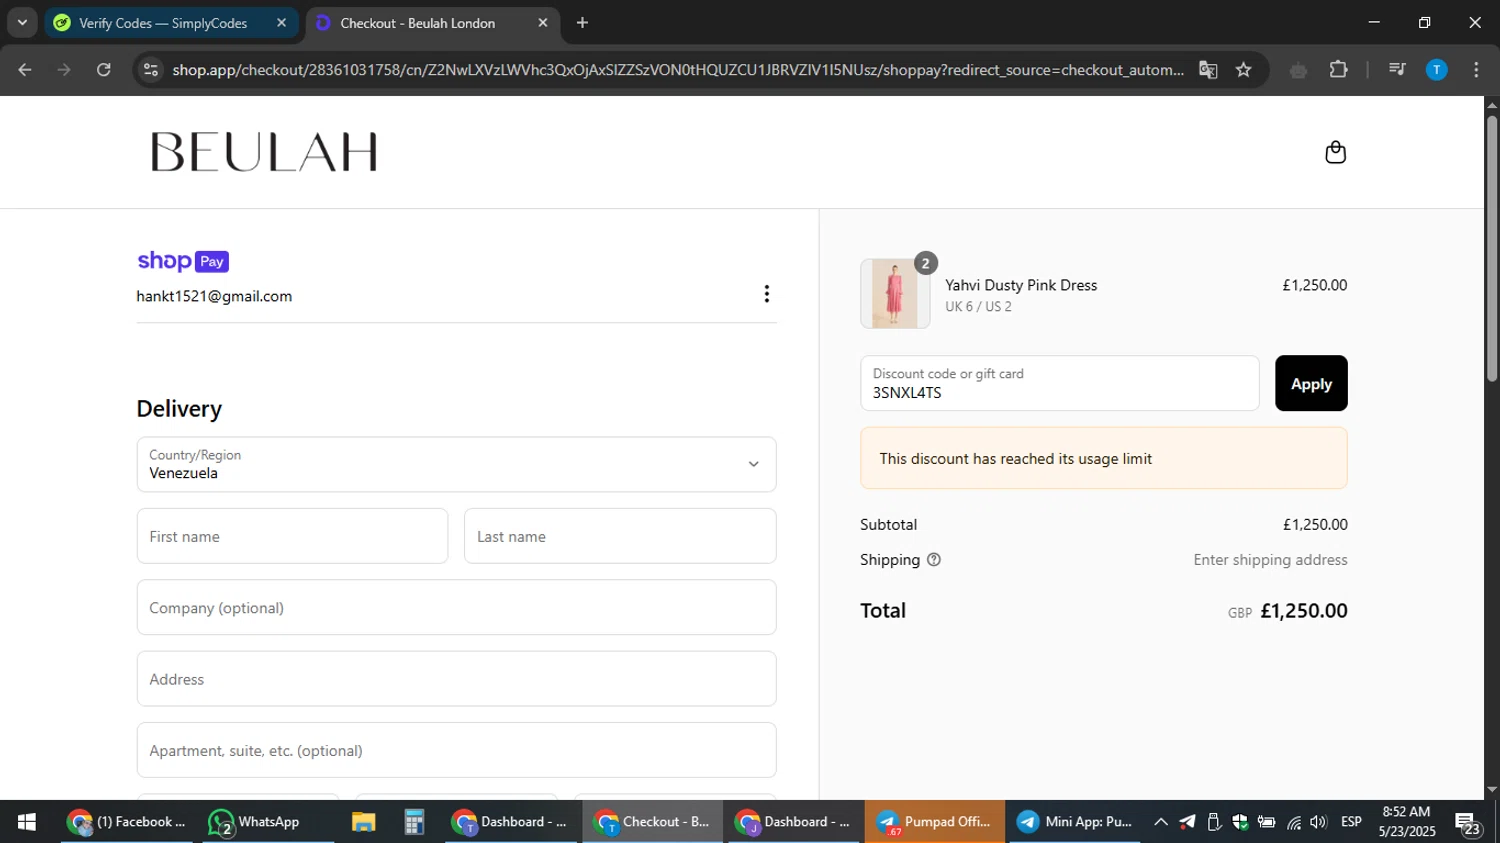Open the Pumpad Official Telegram taskbar item
The image size is (1500, 843).
click(x=935, y=822)
